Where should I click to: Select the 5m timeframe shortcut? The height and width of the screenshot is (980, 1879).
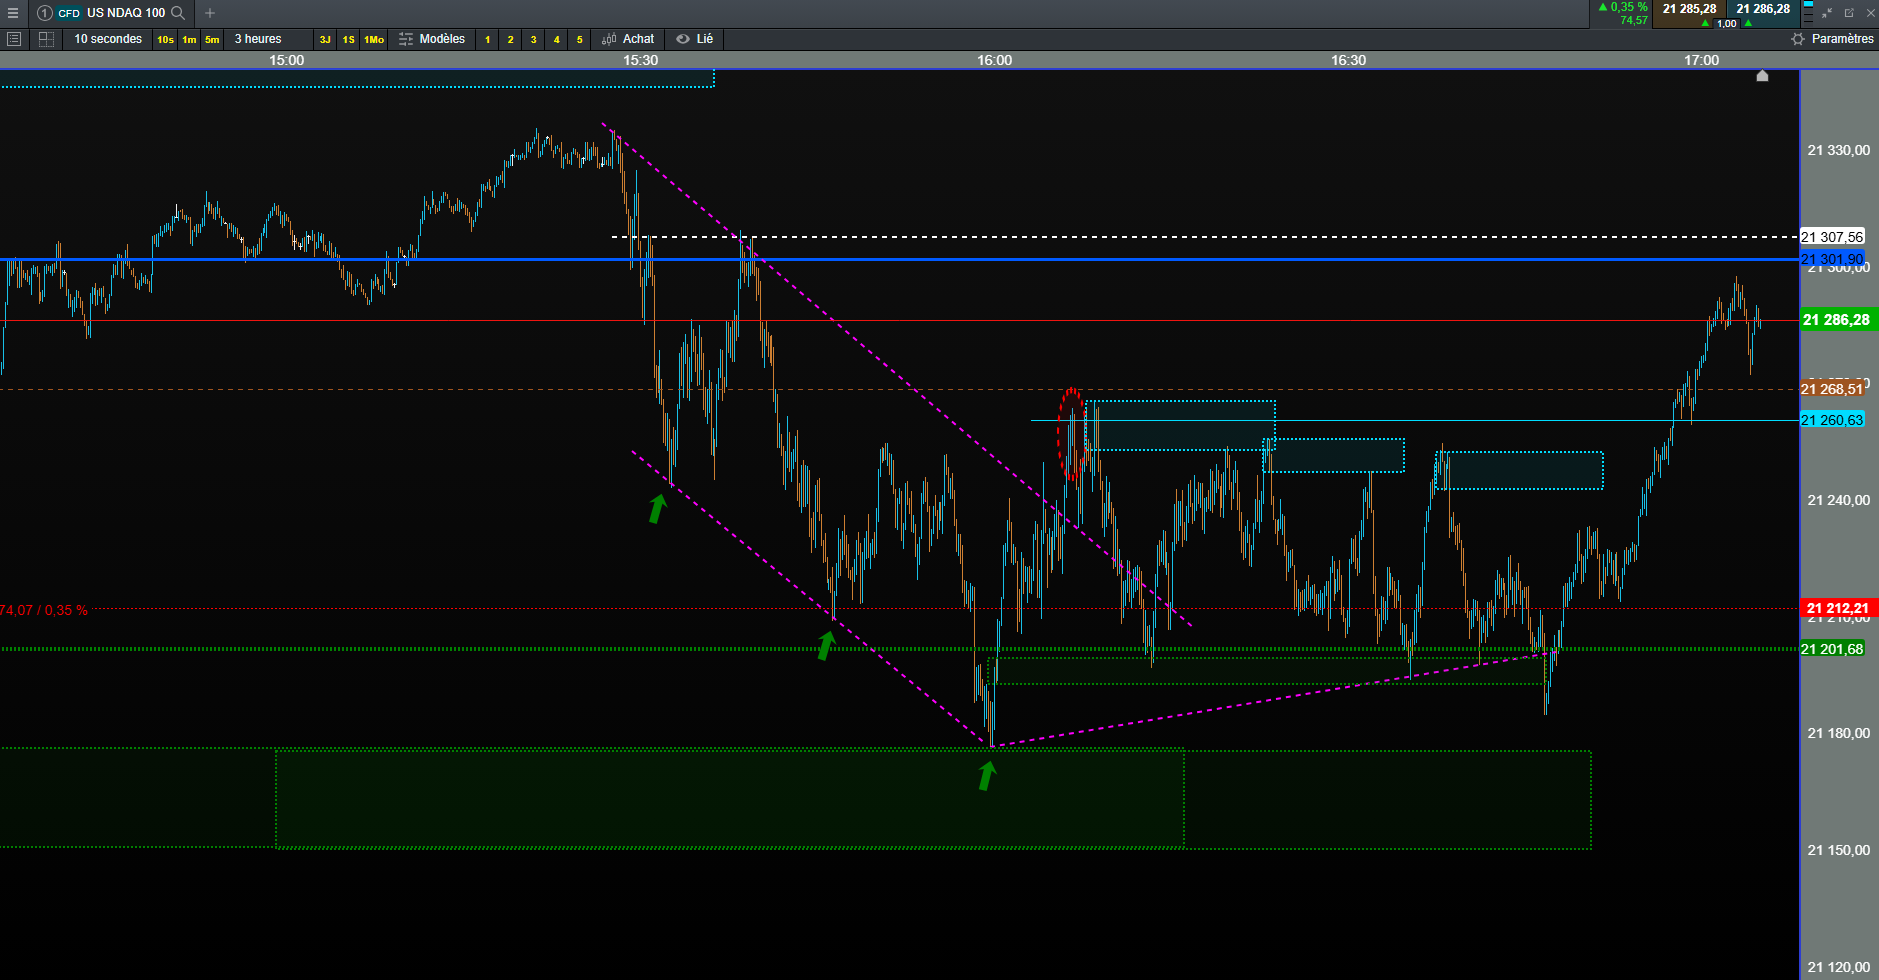point(212,40)
